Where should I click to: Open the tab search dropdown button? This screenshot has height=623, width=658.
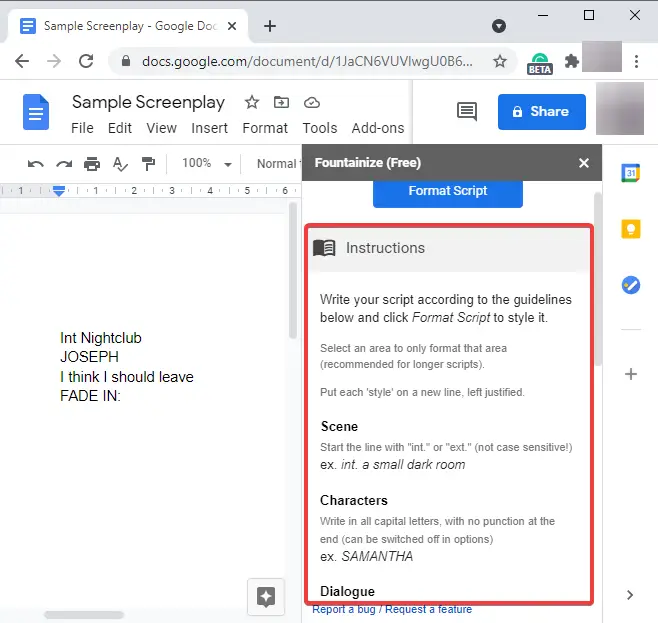click(x=499, y=26)
